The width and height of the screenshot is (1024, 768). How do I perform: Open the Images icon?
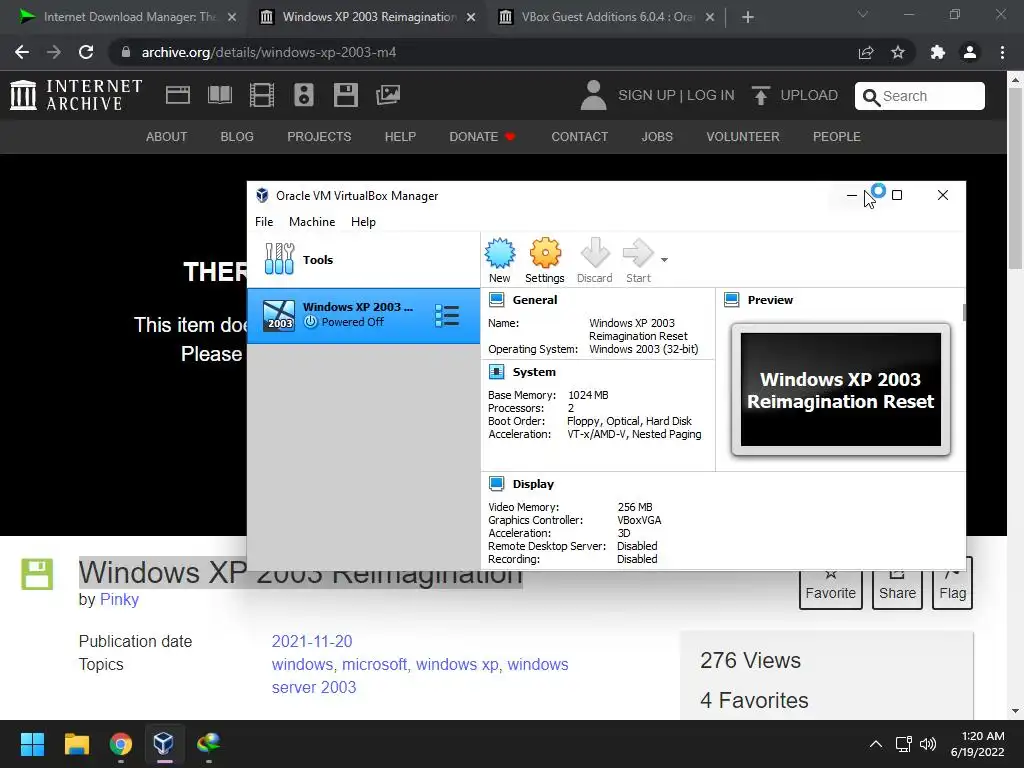388,95
